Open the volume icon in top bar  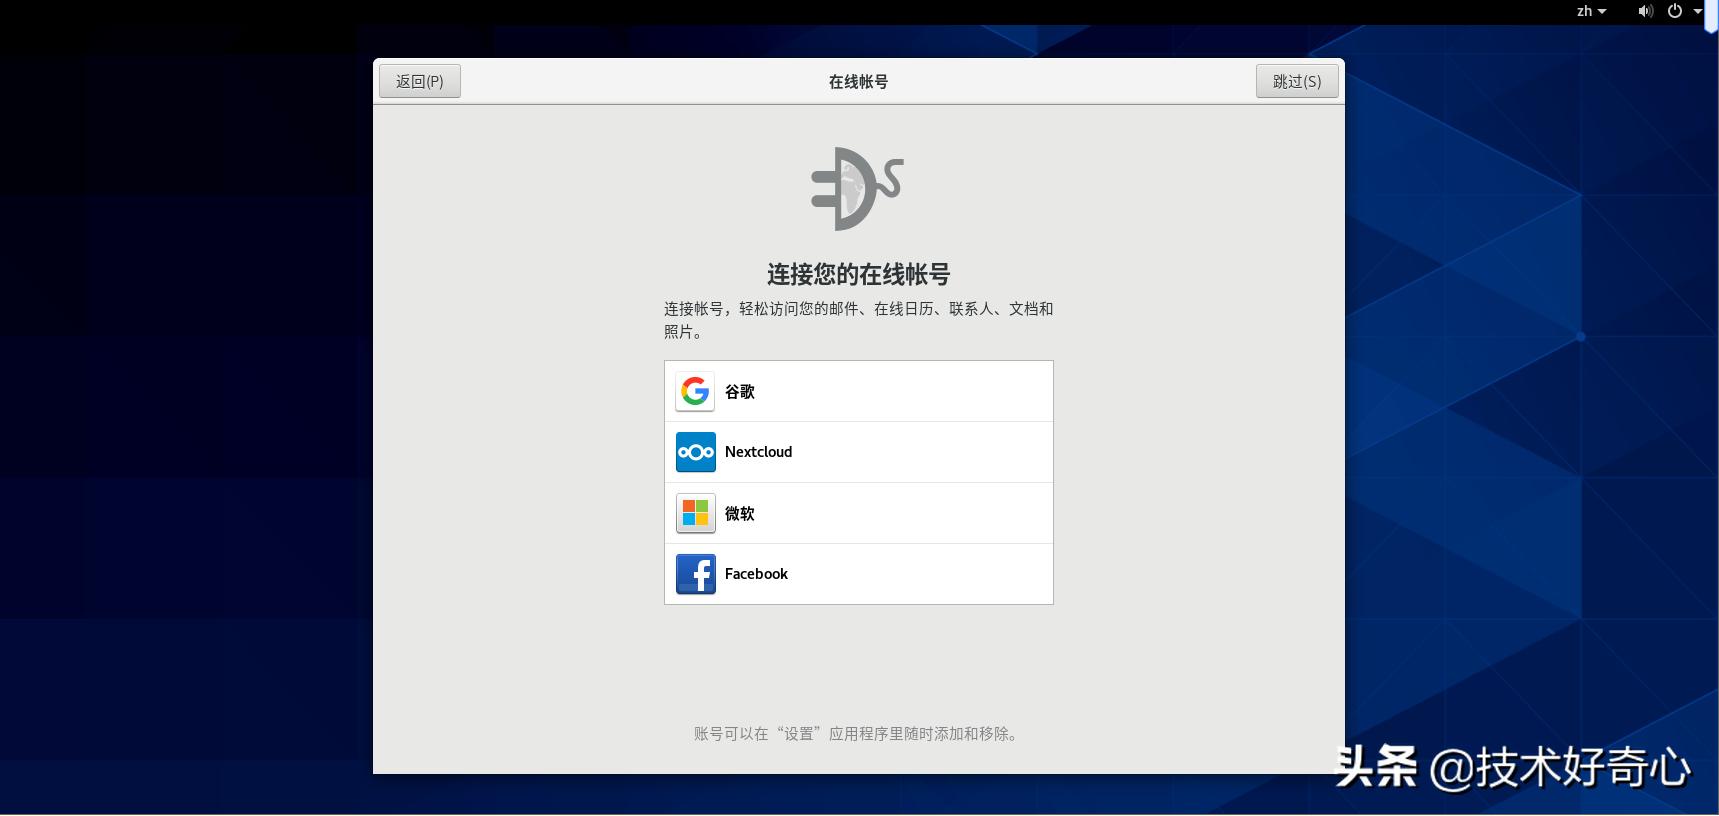pos(1645,11)
